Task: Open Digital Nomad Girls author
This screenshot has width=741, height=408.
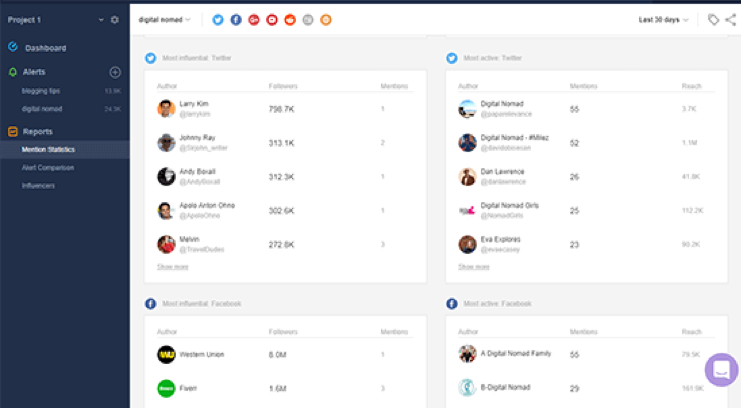Action: click(x=509, y=205)
